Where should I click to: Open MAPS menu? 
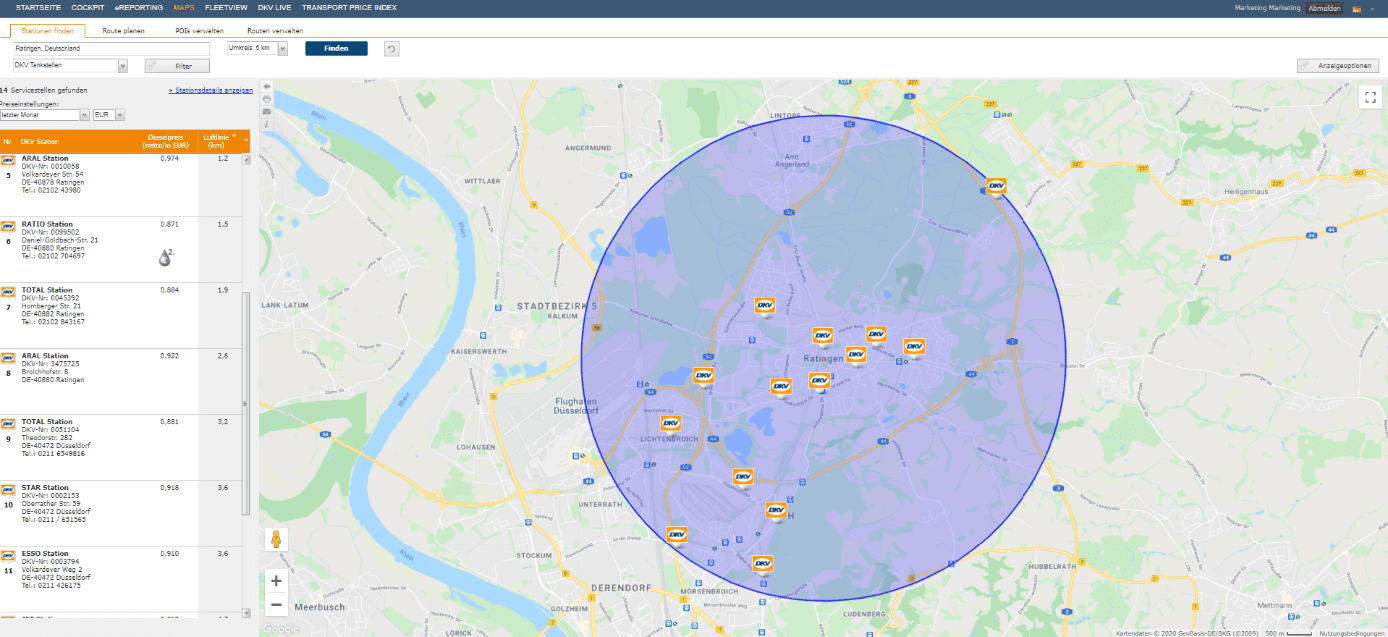click(184, 7)
